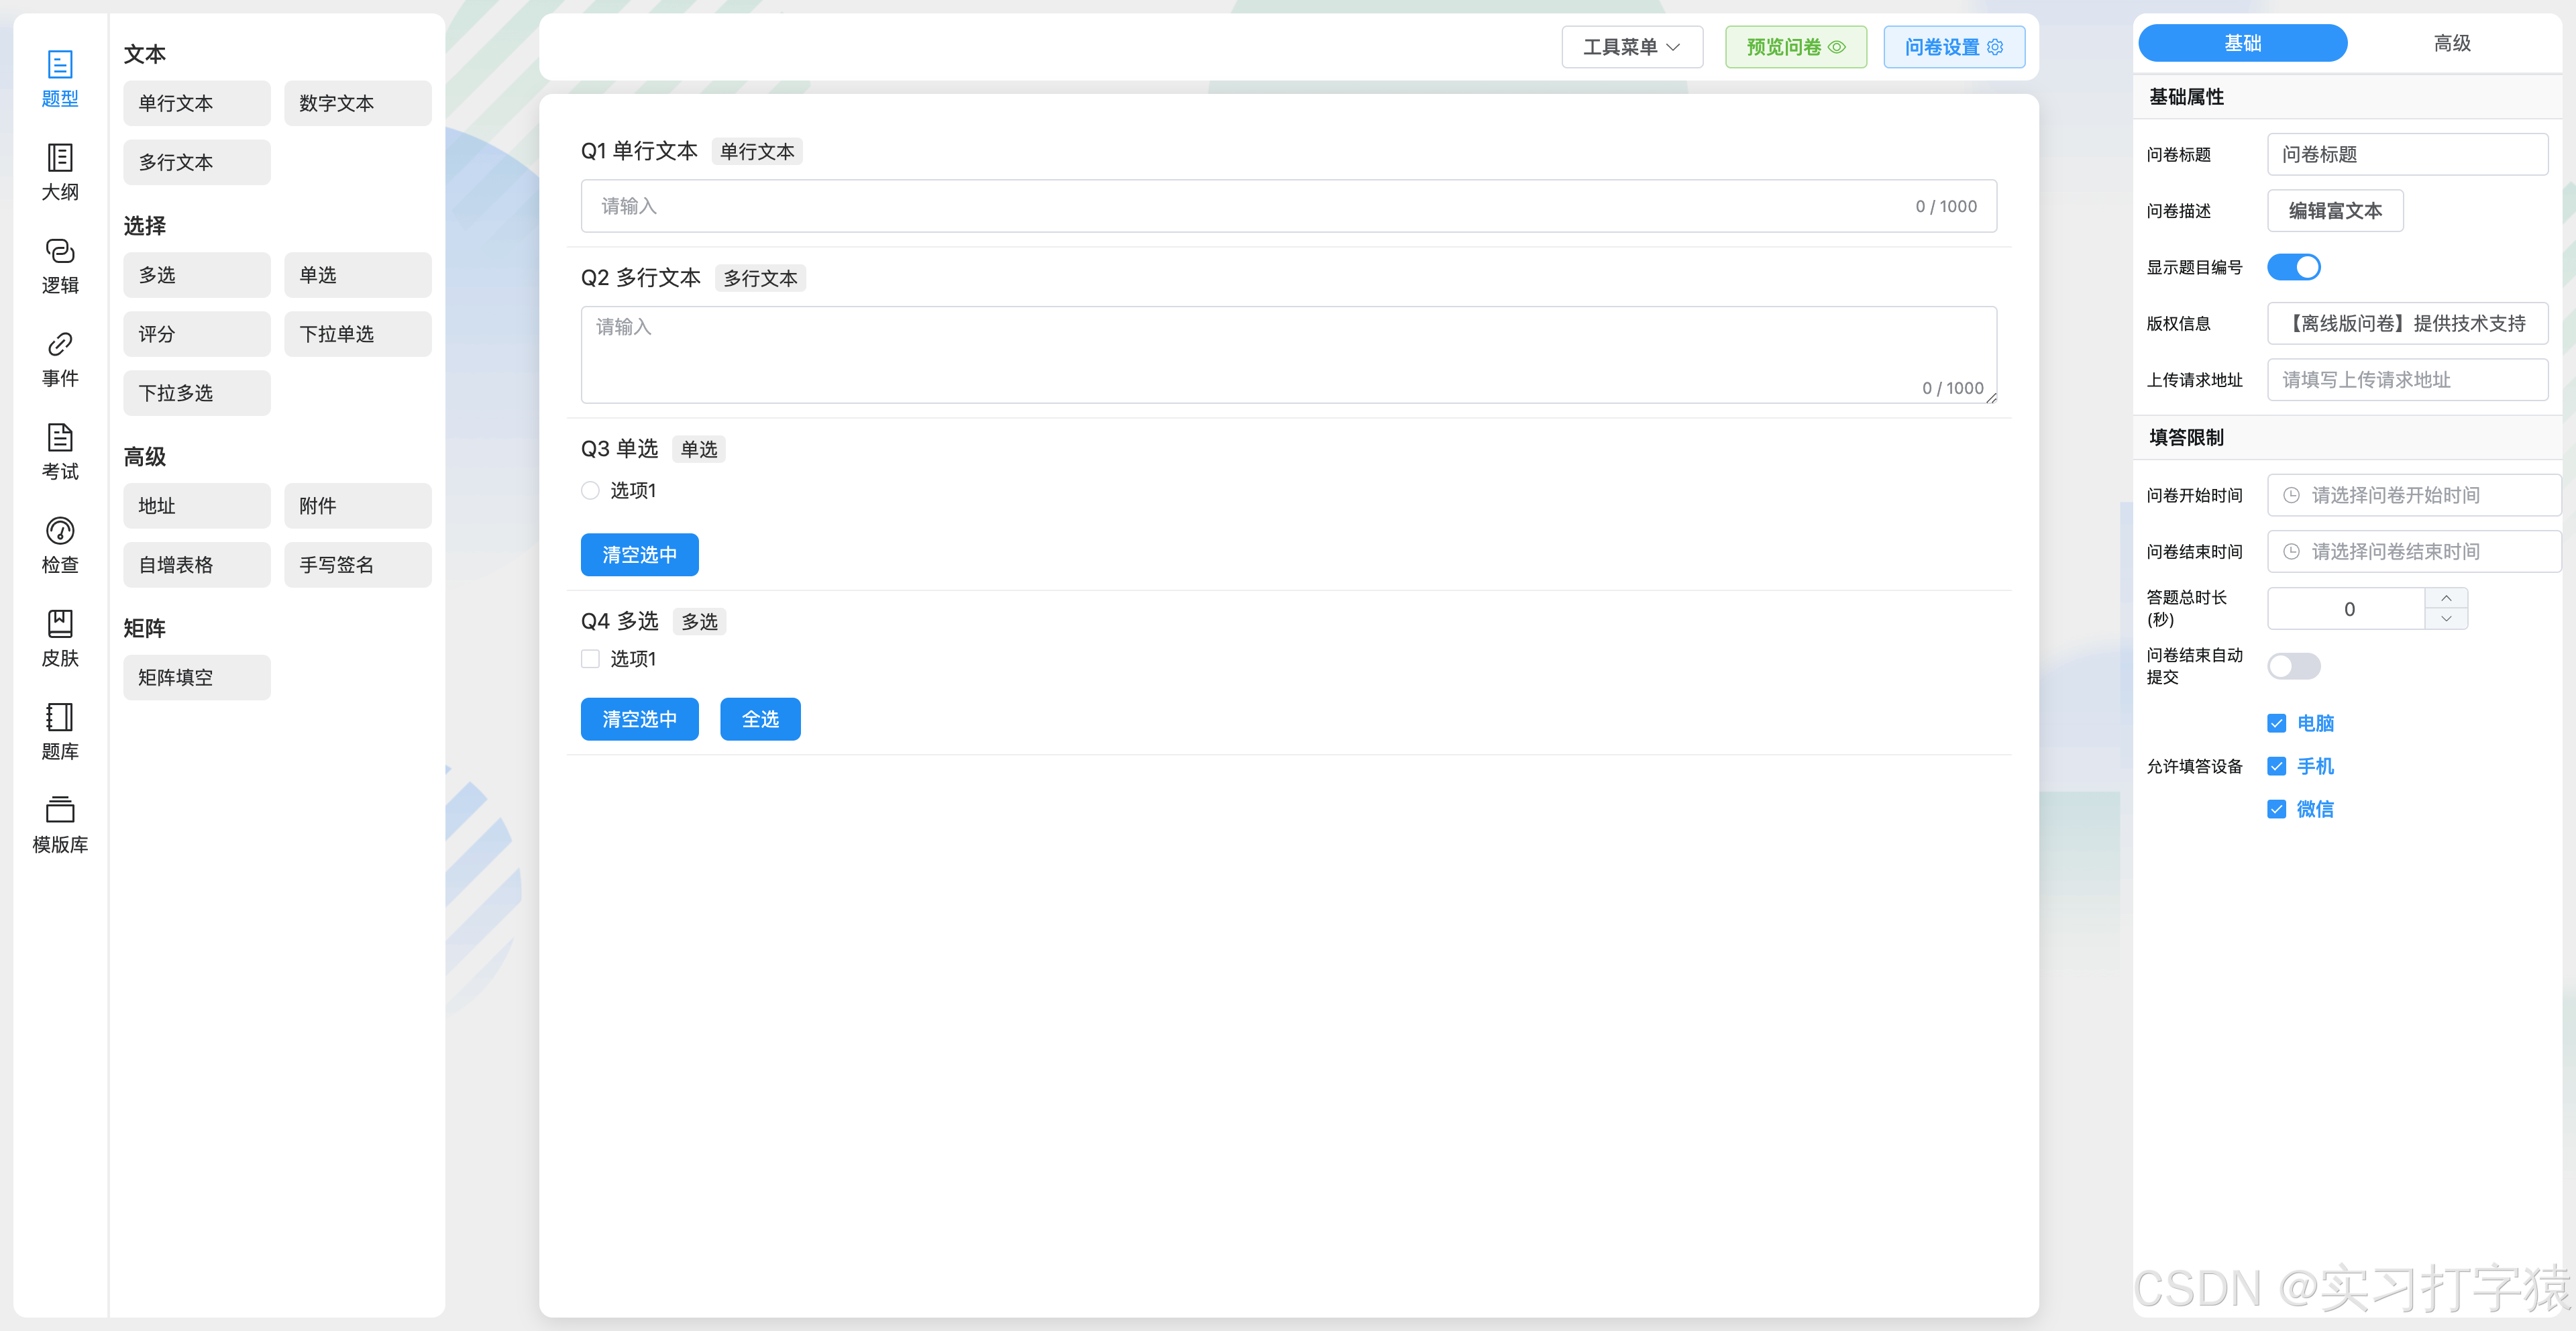Add a 附件 attachment question type
The height and width of the screenshot is (1331, 2576).
point(358,506)
